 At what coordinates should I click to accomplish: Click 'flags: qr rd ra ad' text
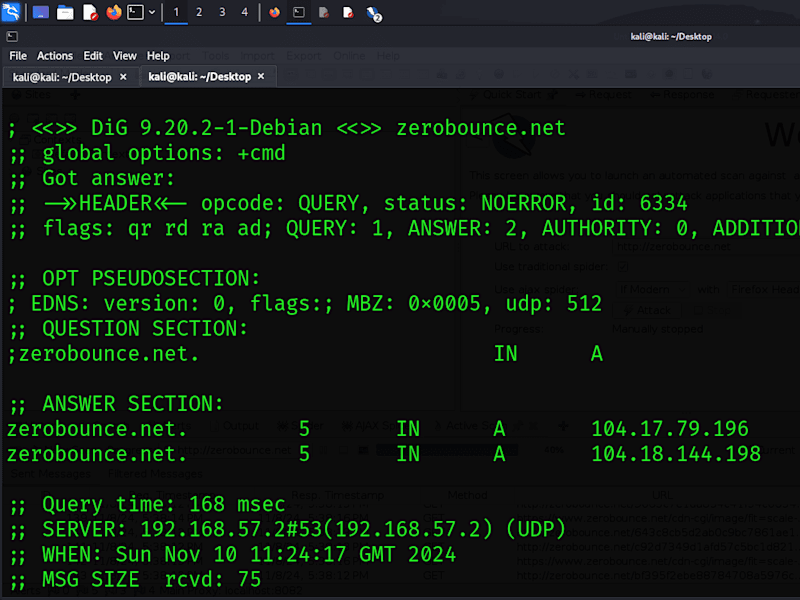(152, 228)
